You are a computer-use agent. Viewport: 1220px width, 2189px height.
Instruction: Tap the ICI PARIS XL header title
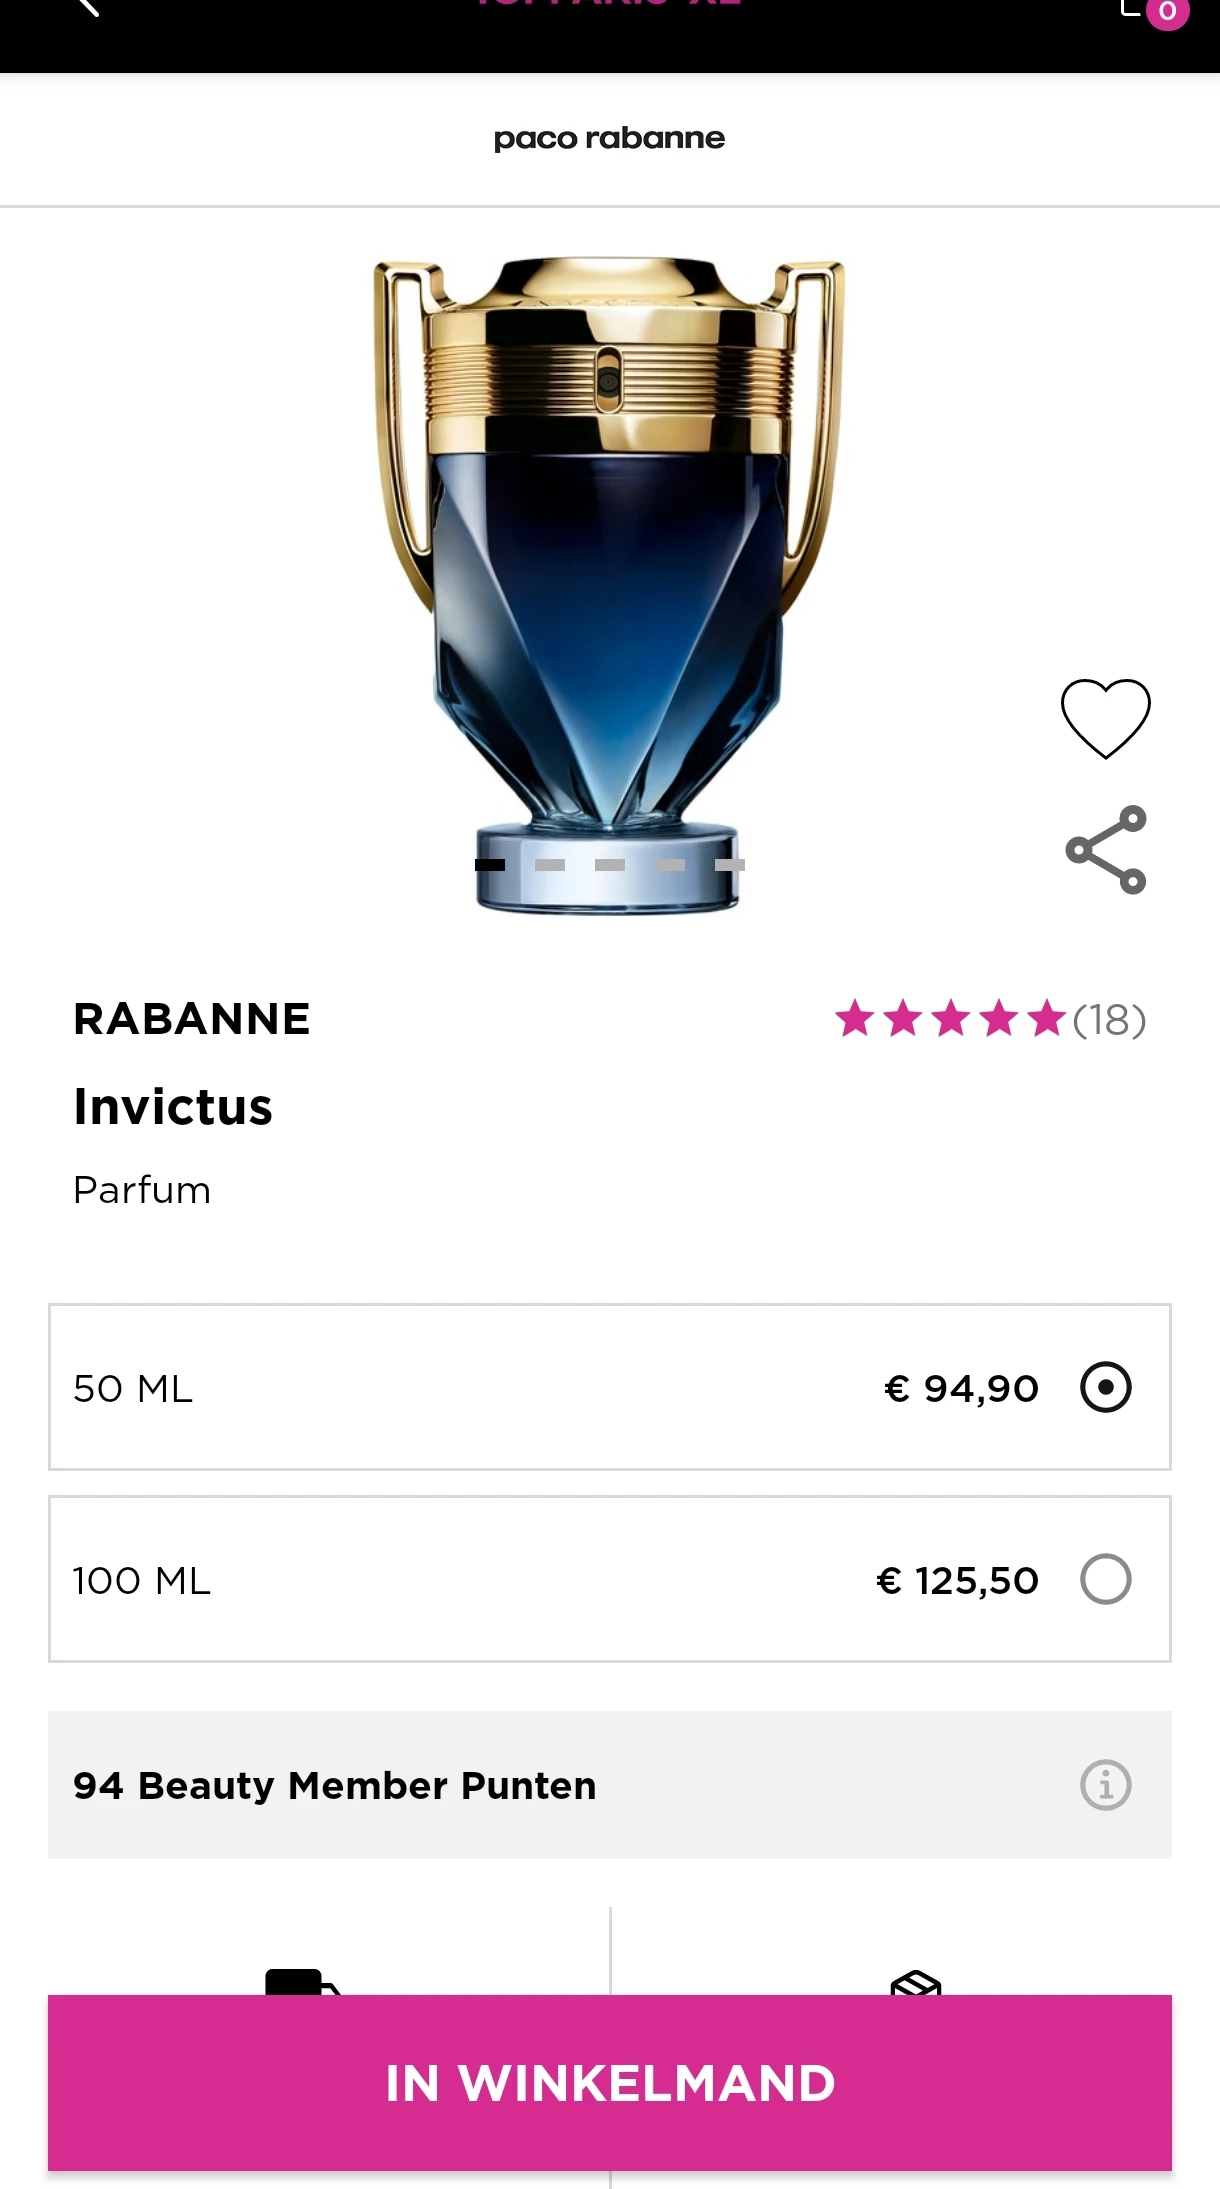(610, 5)
